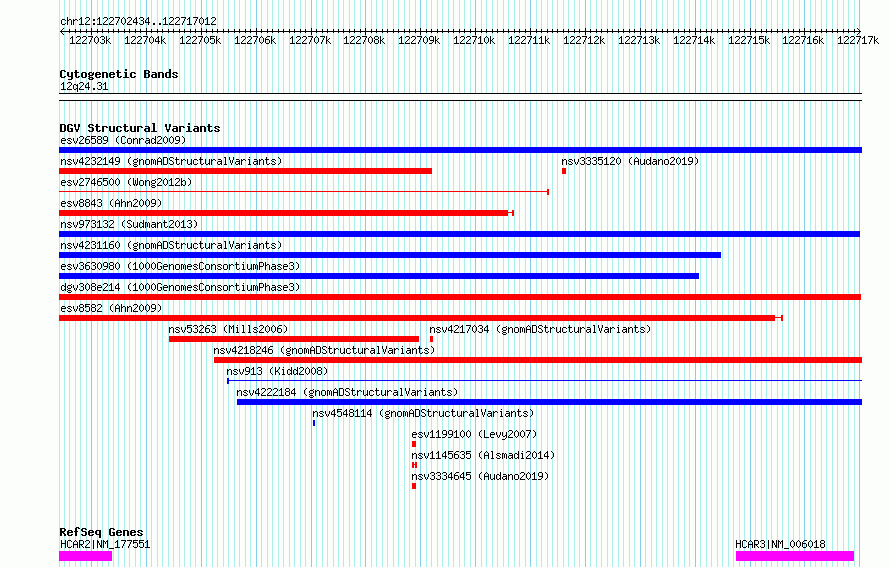Click the red dgv308e214 variant bar

(460, 297)
